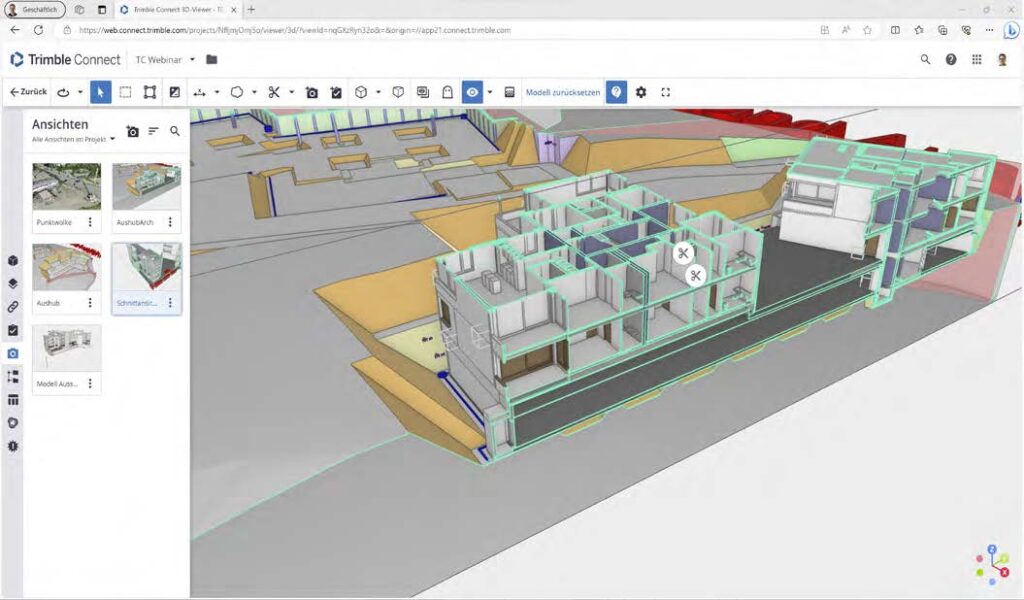Click the camera snapshot toolbar icon
Viewport: 1024px width, 600px height.
312,92
